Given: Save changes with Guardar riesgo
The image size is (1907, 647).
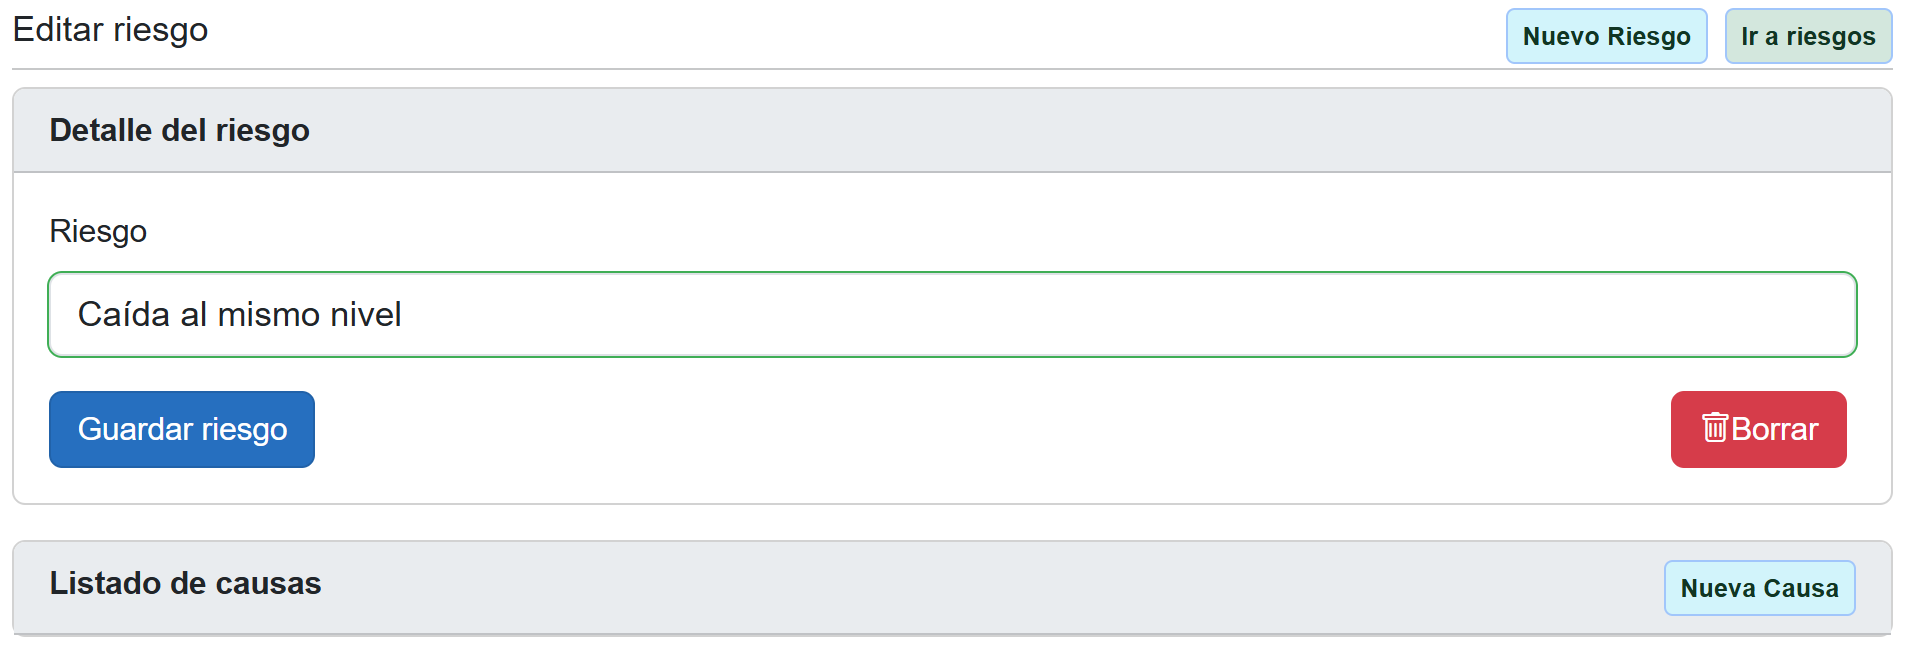Looking at the screenshot, I should point(182,430).
